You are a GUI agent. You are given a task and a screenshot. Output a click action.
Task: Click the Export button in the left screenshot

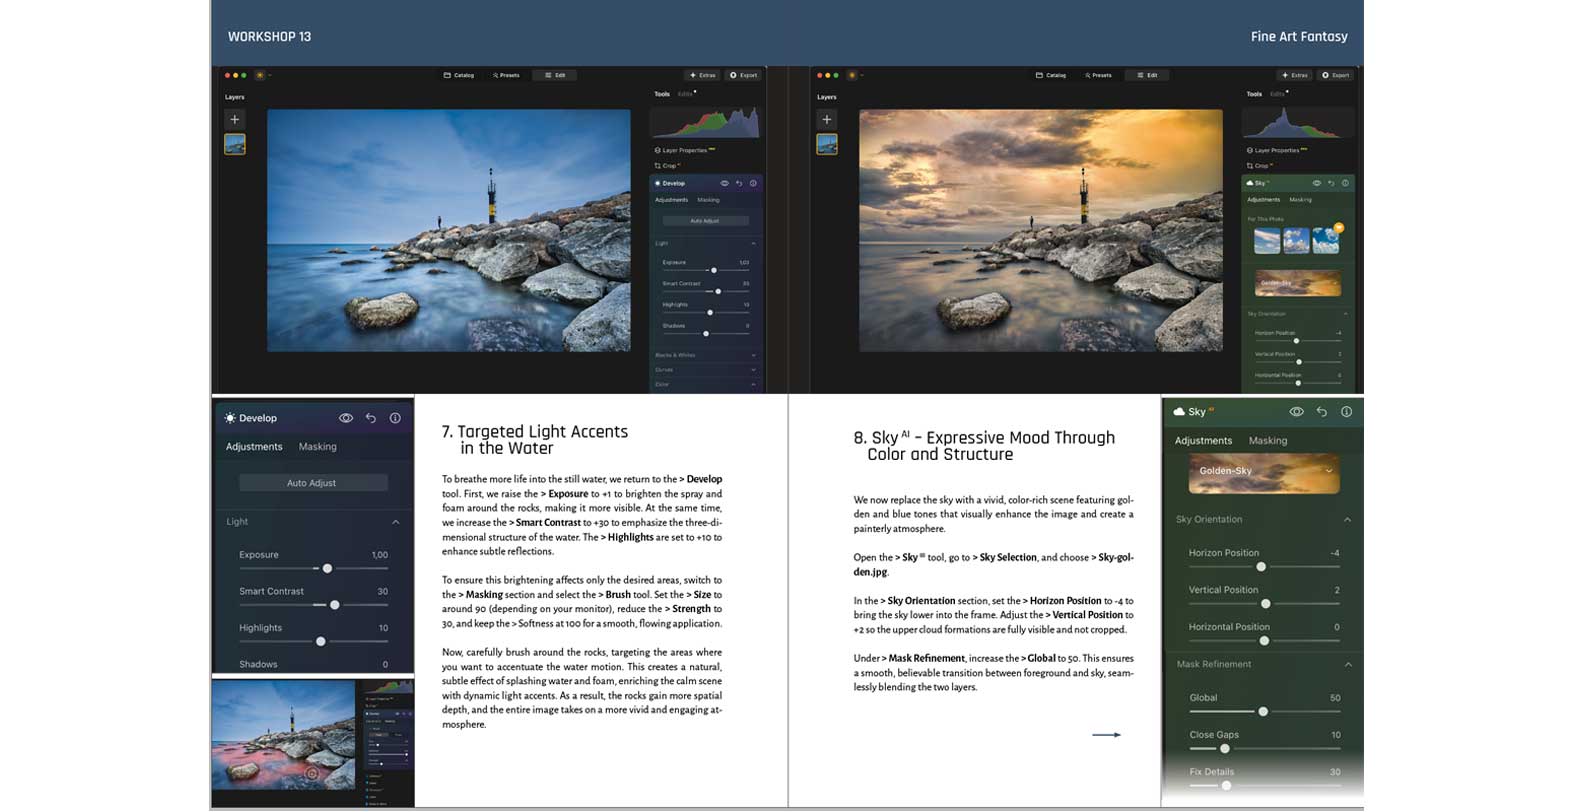[x=744, y=75]
